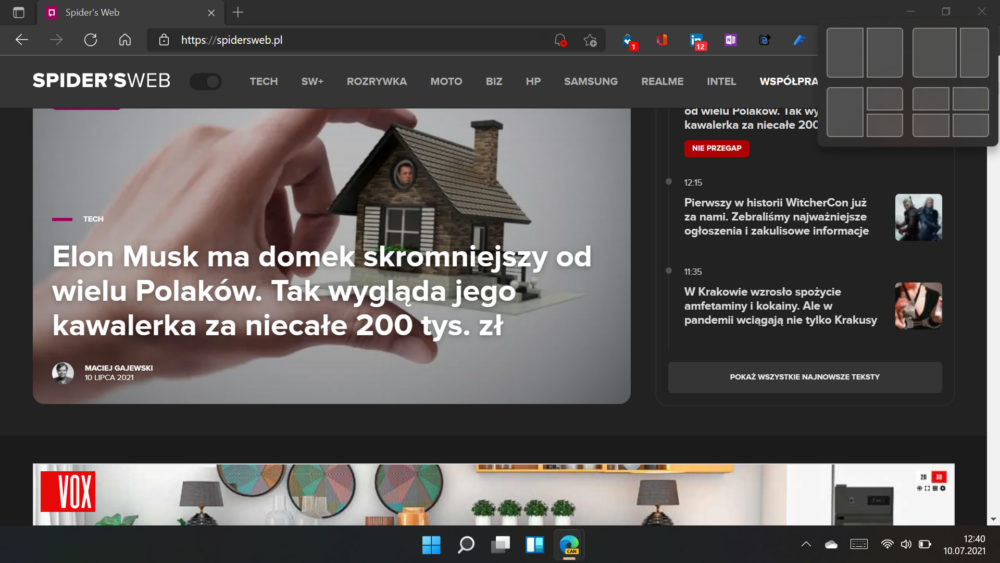This screenshot has width=1000, height=563.
Task: Click the partially visible article text above NIE PRZEGAP
Action: click(751, 118)
